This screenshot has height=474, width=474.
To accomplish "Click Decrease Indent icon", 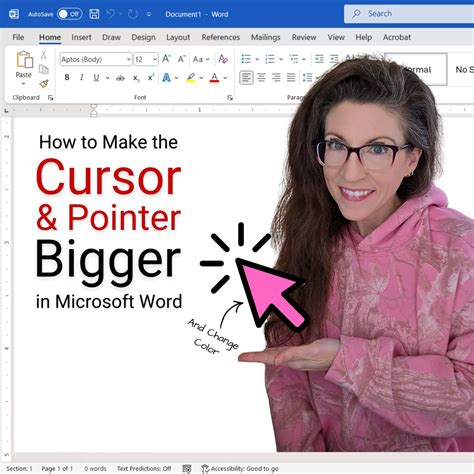I will point(319,59).
